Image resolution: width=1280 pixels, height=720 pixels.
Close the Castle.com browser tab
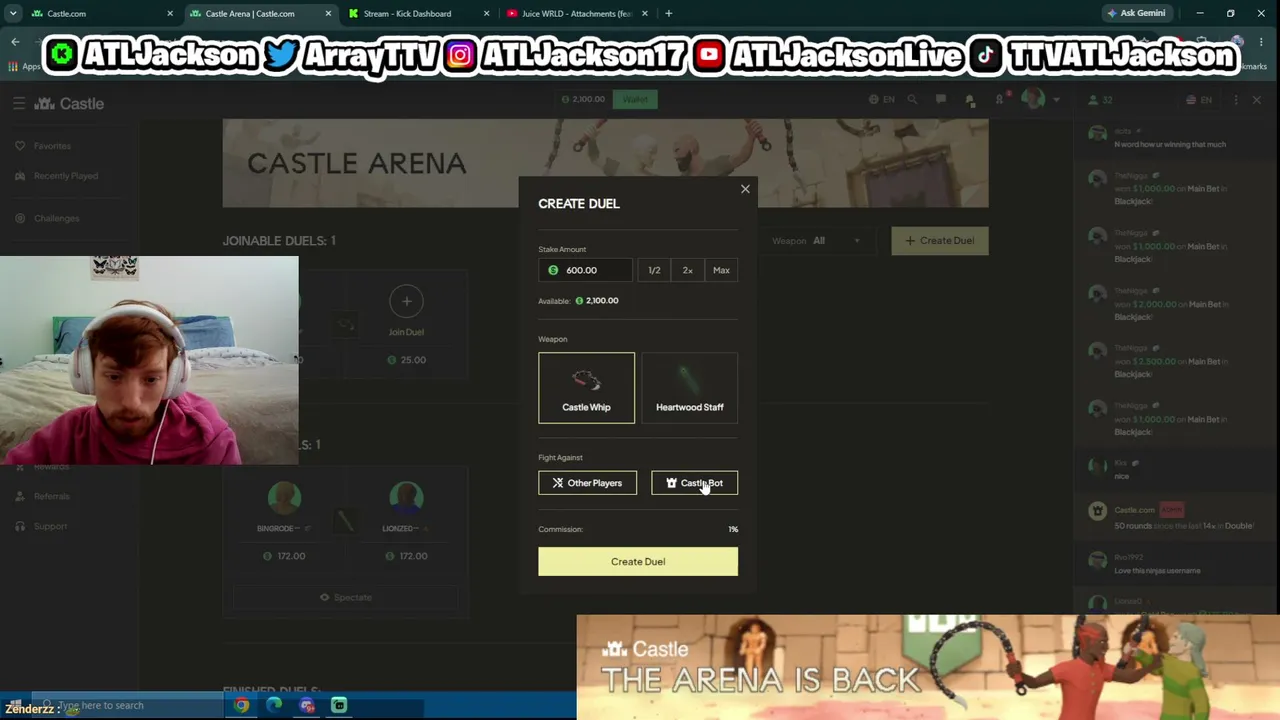click(x=170, y=13)
